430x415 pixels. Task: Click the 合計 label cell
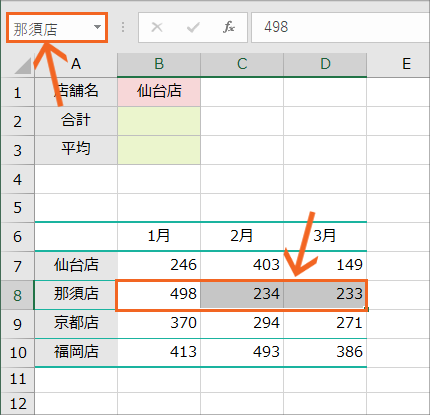pyautogui.click(x=76, y=121)
